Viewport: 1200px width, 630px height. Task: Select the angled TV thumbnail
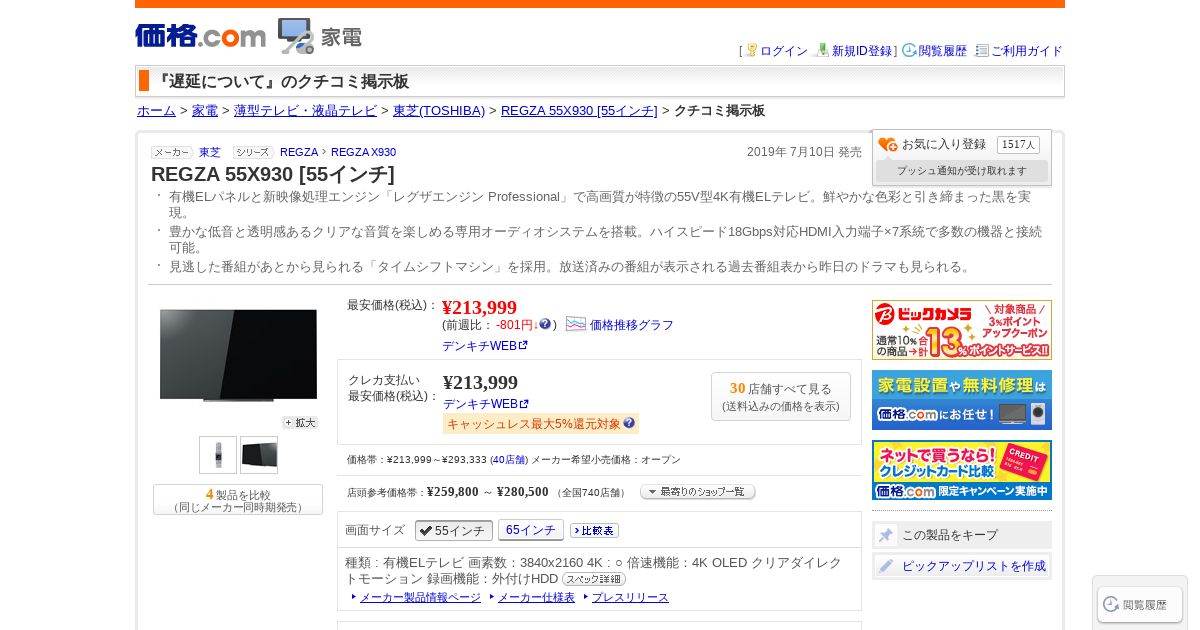(259, 455)
